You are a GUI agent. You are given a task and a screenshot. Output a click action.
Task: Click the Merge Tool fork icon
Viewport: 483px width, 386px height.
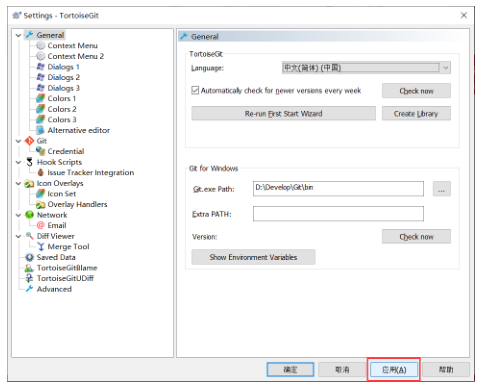click(40, 247)
